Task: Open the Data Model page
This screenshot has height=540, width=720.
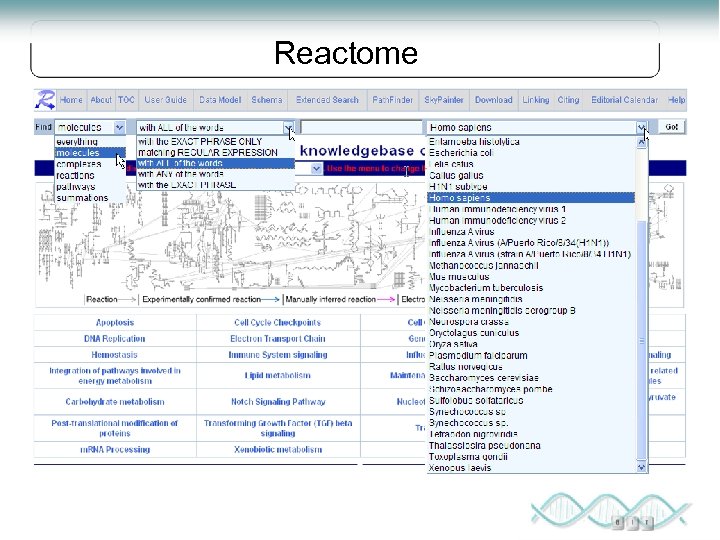Action: (220, 100)
